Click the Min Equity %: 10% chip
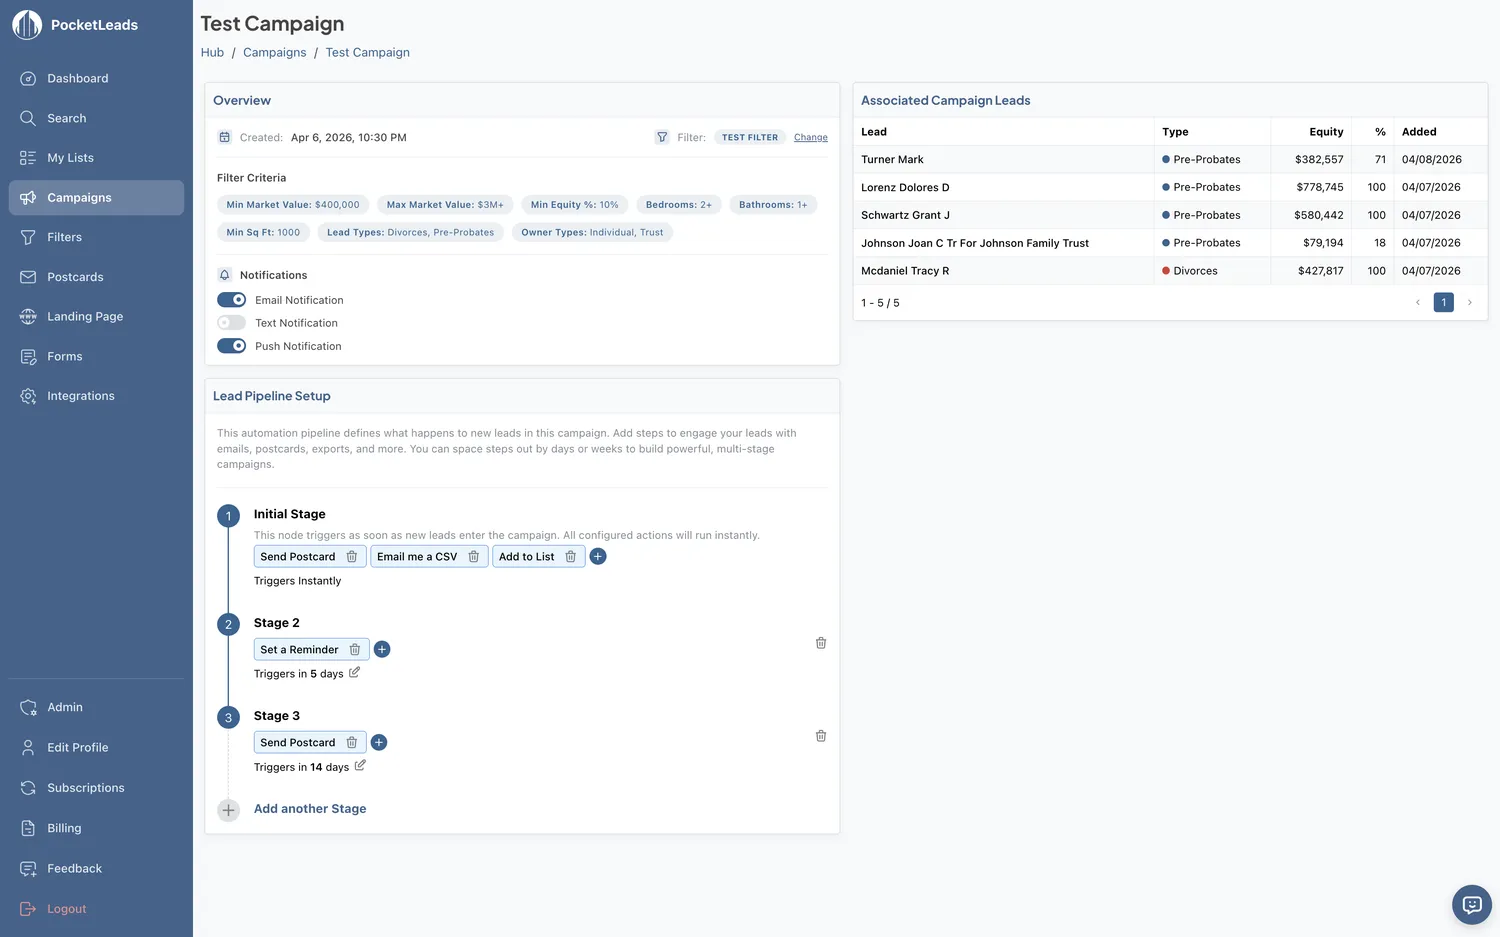Viewport: 1500px width, 937px height. pos(575,205)
